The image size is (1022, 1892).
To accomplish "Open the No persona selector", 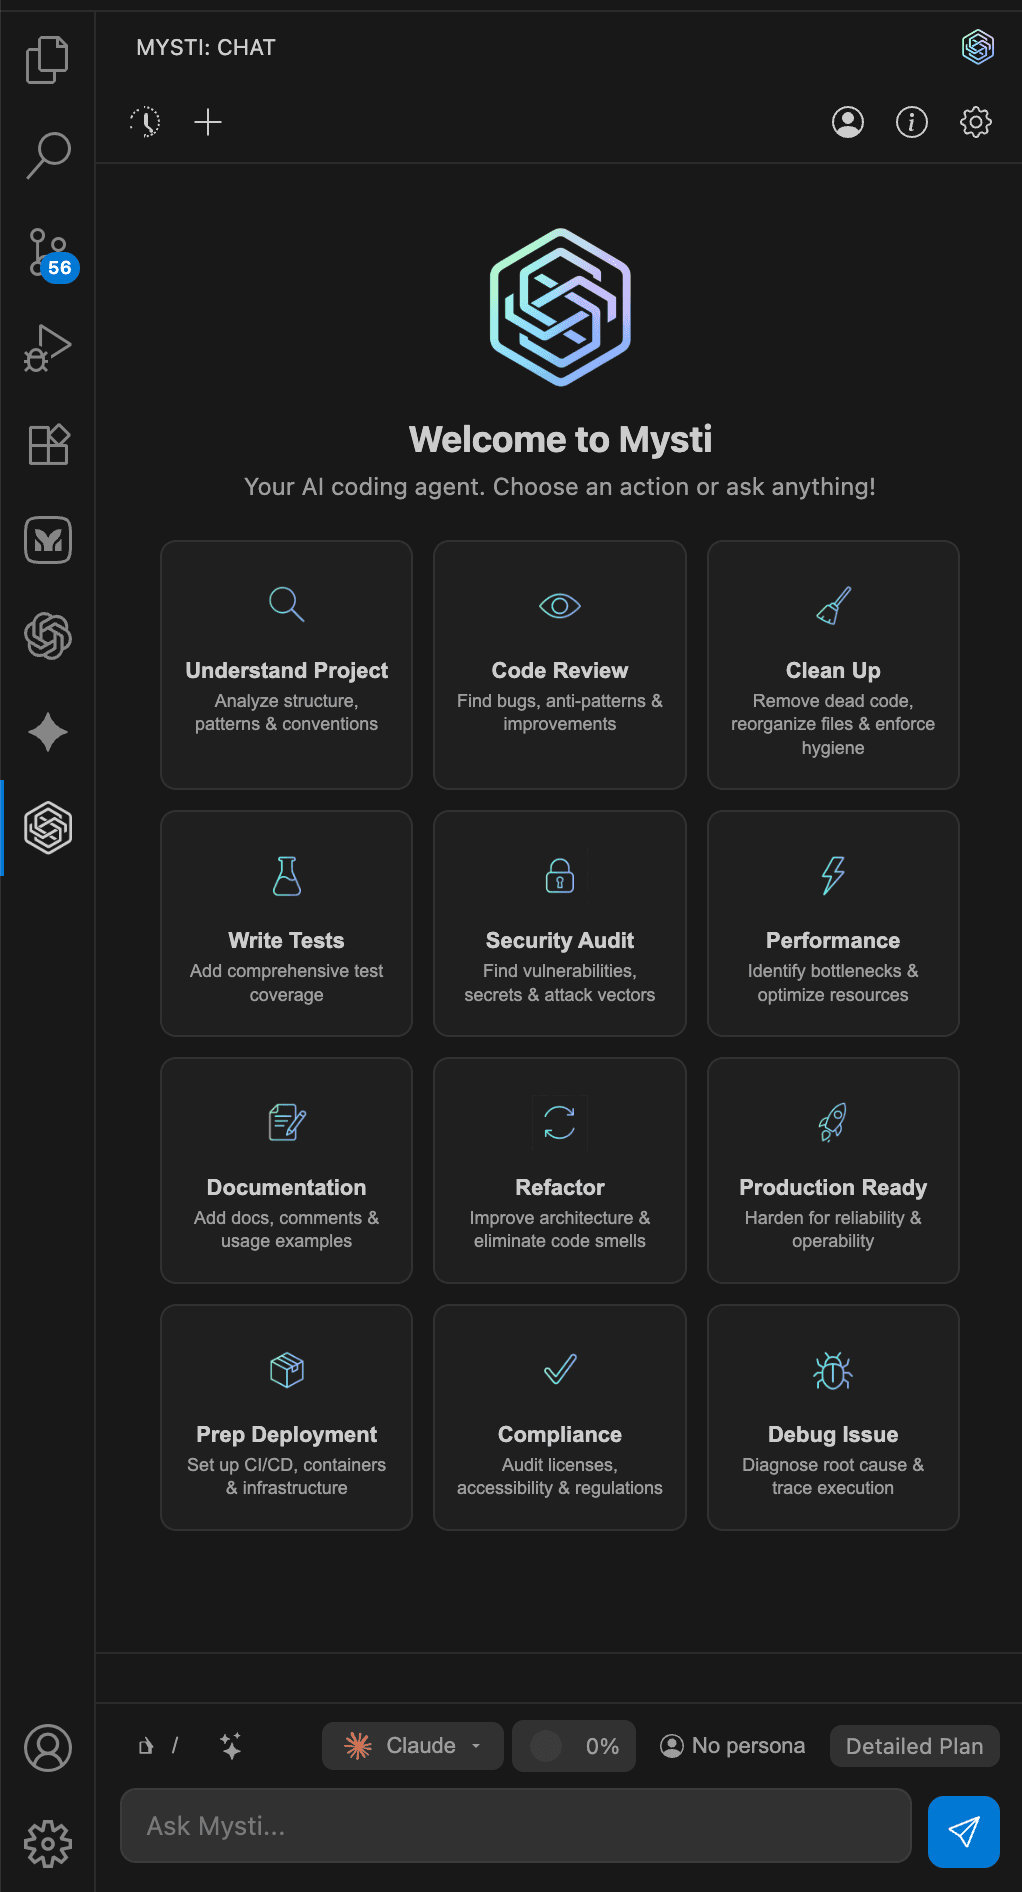I will click(x=733, y=1746).
